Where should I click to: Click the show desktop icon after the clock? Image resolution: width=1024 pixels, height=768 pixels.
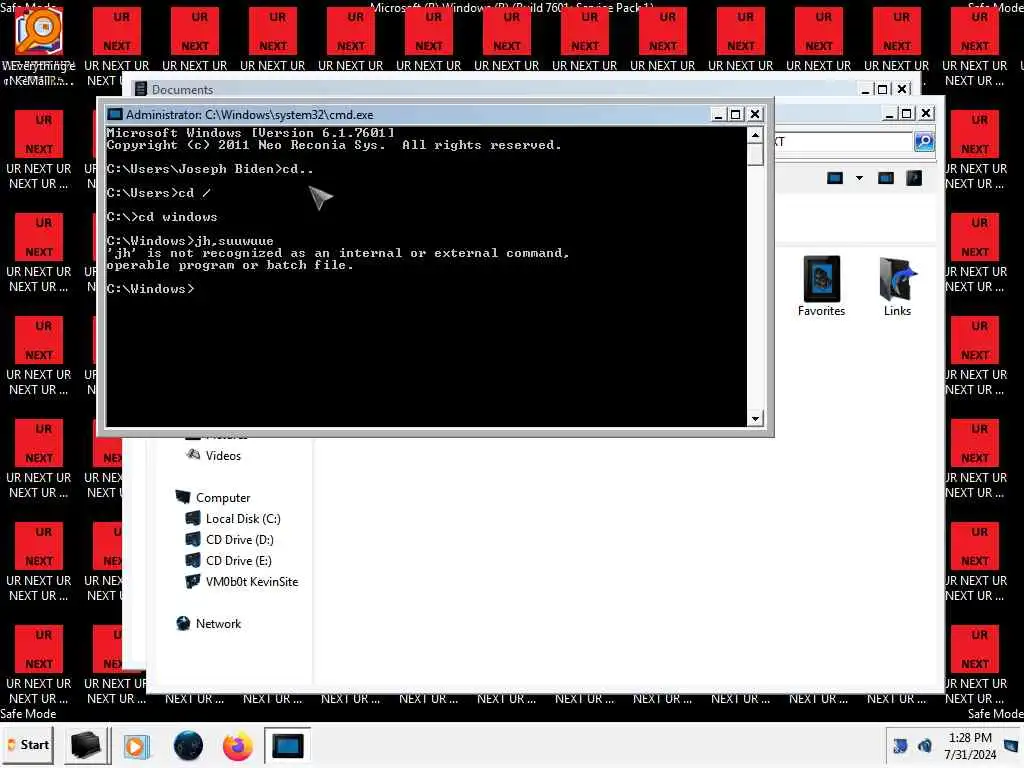pos(1011,746)
